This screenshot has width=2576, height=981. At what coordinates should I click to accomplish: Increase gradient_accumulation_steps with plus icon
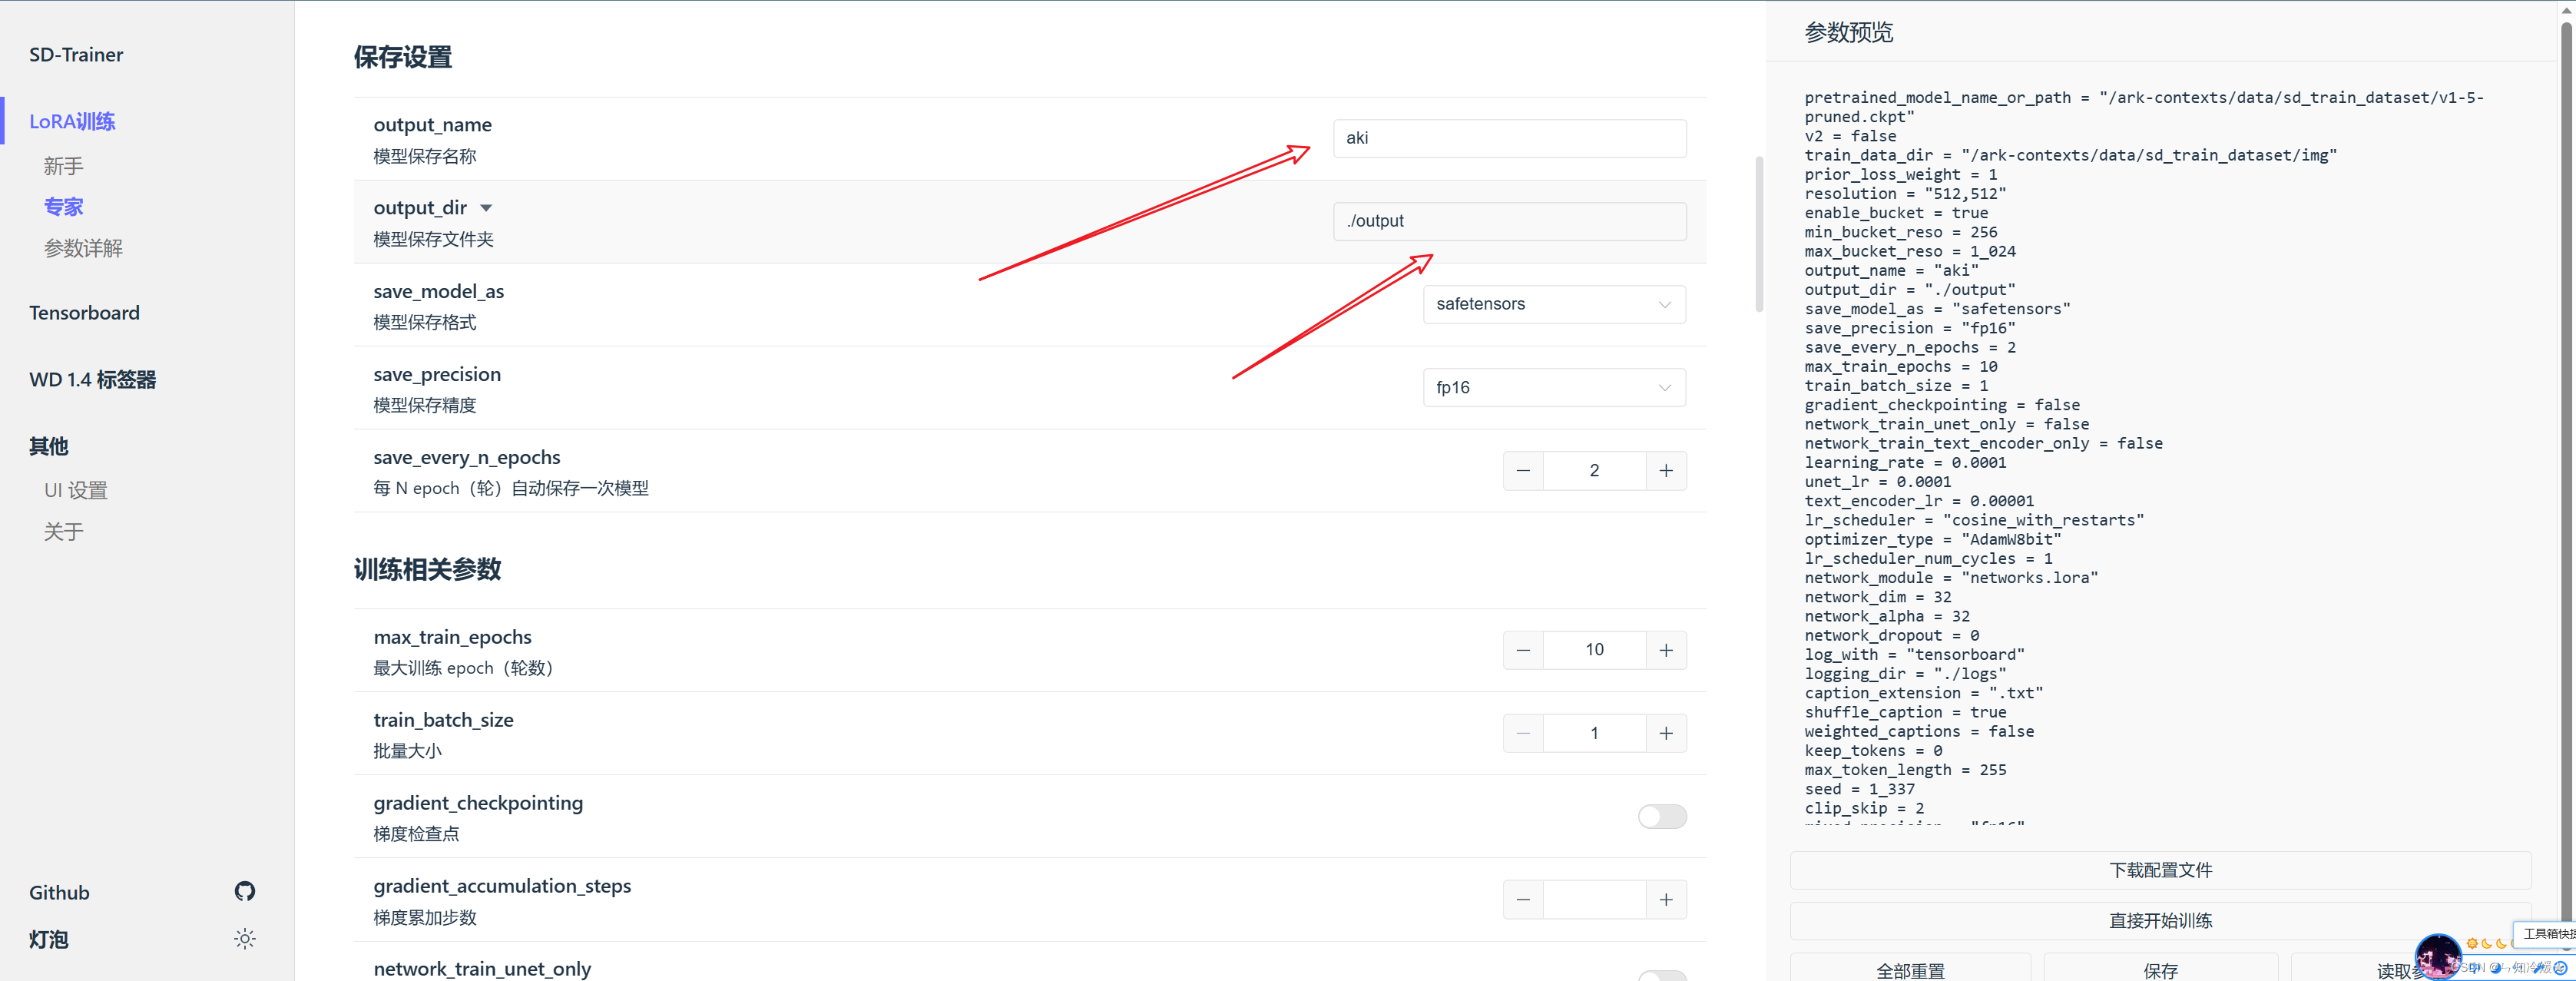pos(1666,900)
